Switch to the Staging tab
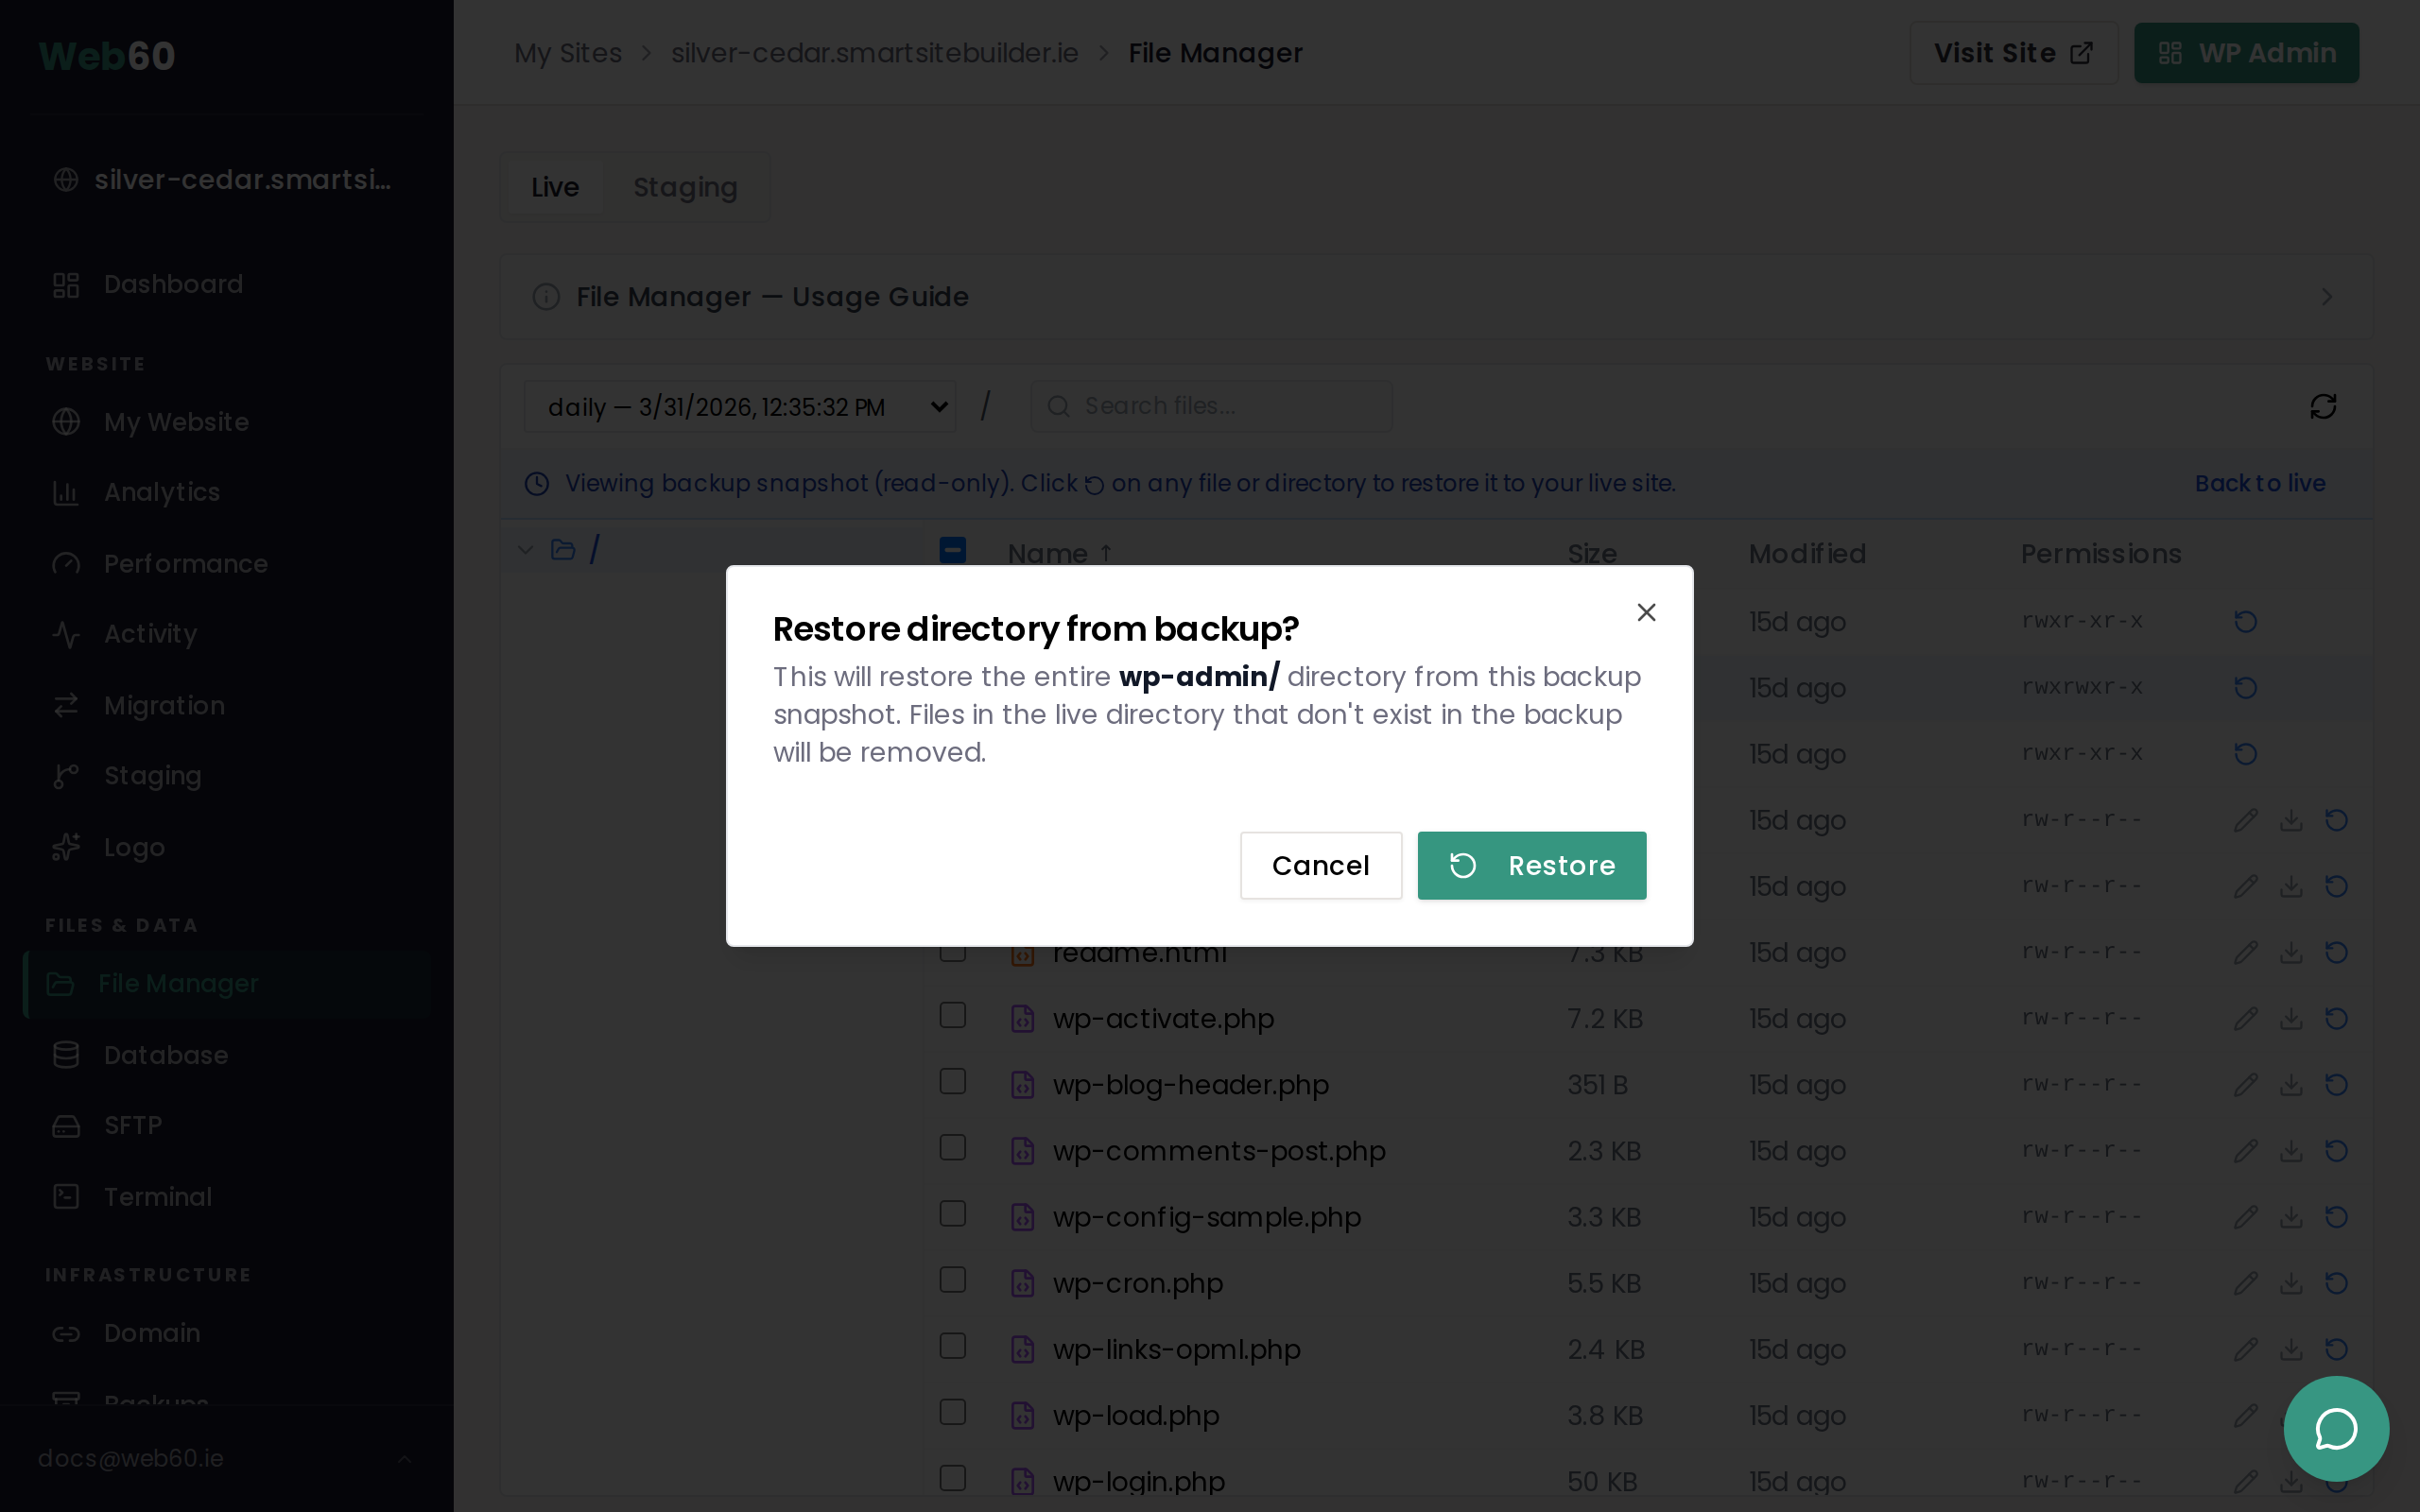The image size is (2420, 1512). (685, 187)
